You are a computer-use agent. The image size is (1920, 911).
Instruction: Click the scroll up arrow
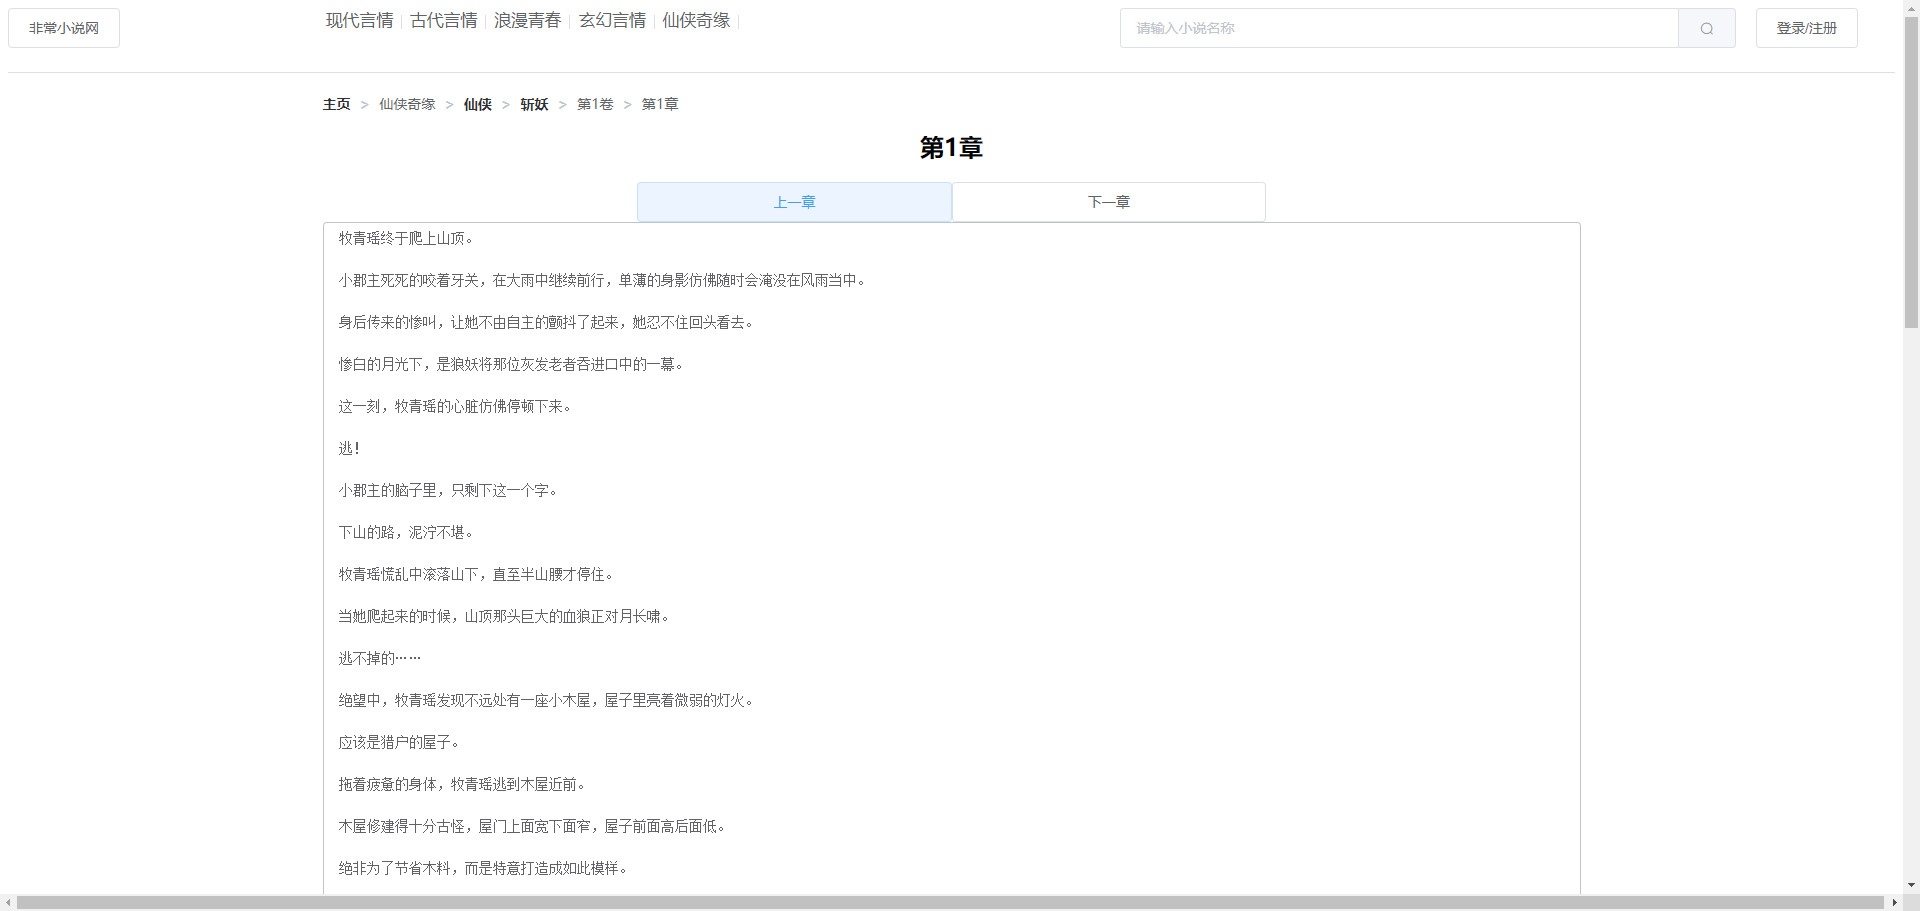(x=1911, y=7)
